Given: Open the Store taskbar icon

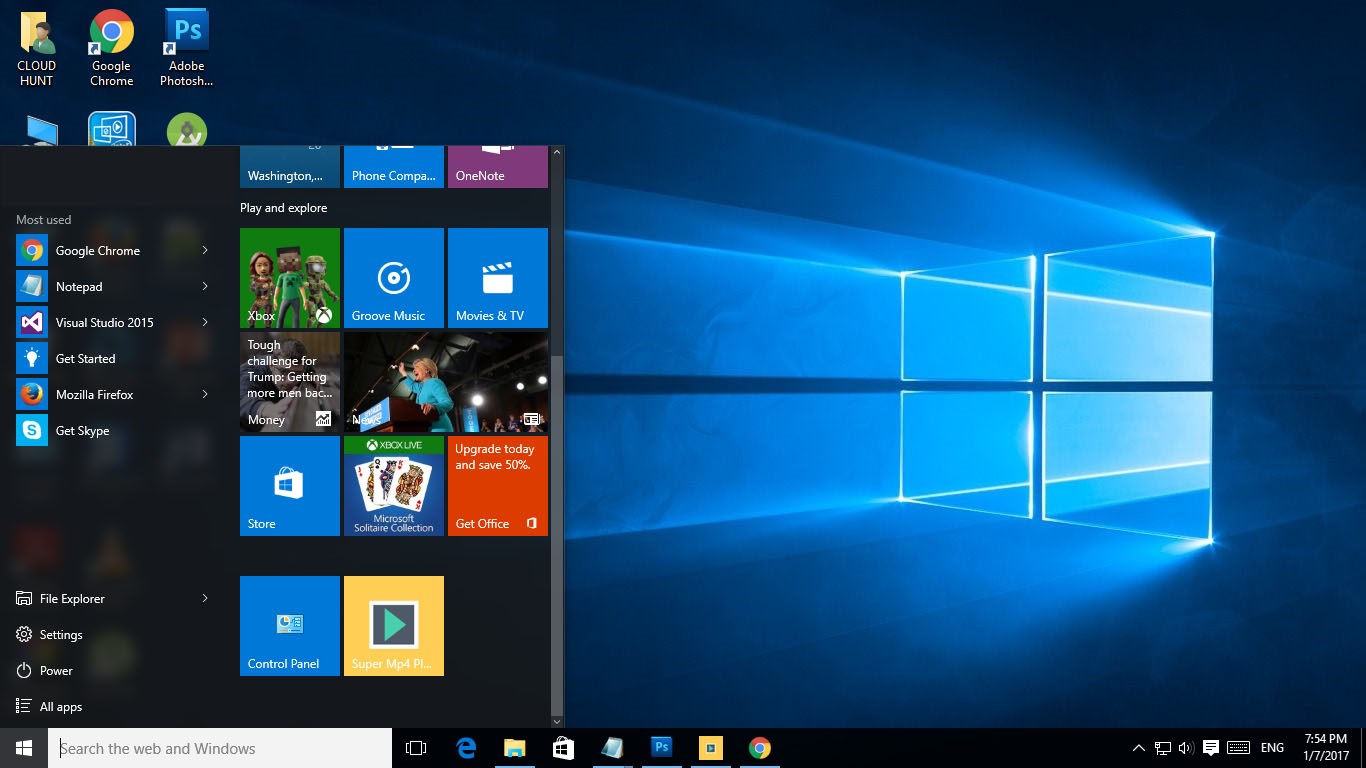Looking at the screenshot, I should click(x=563, y=748).
